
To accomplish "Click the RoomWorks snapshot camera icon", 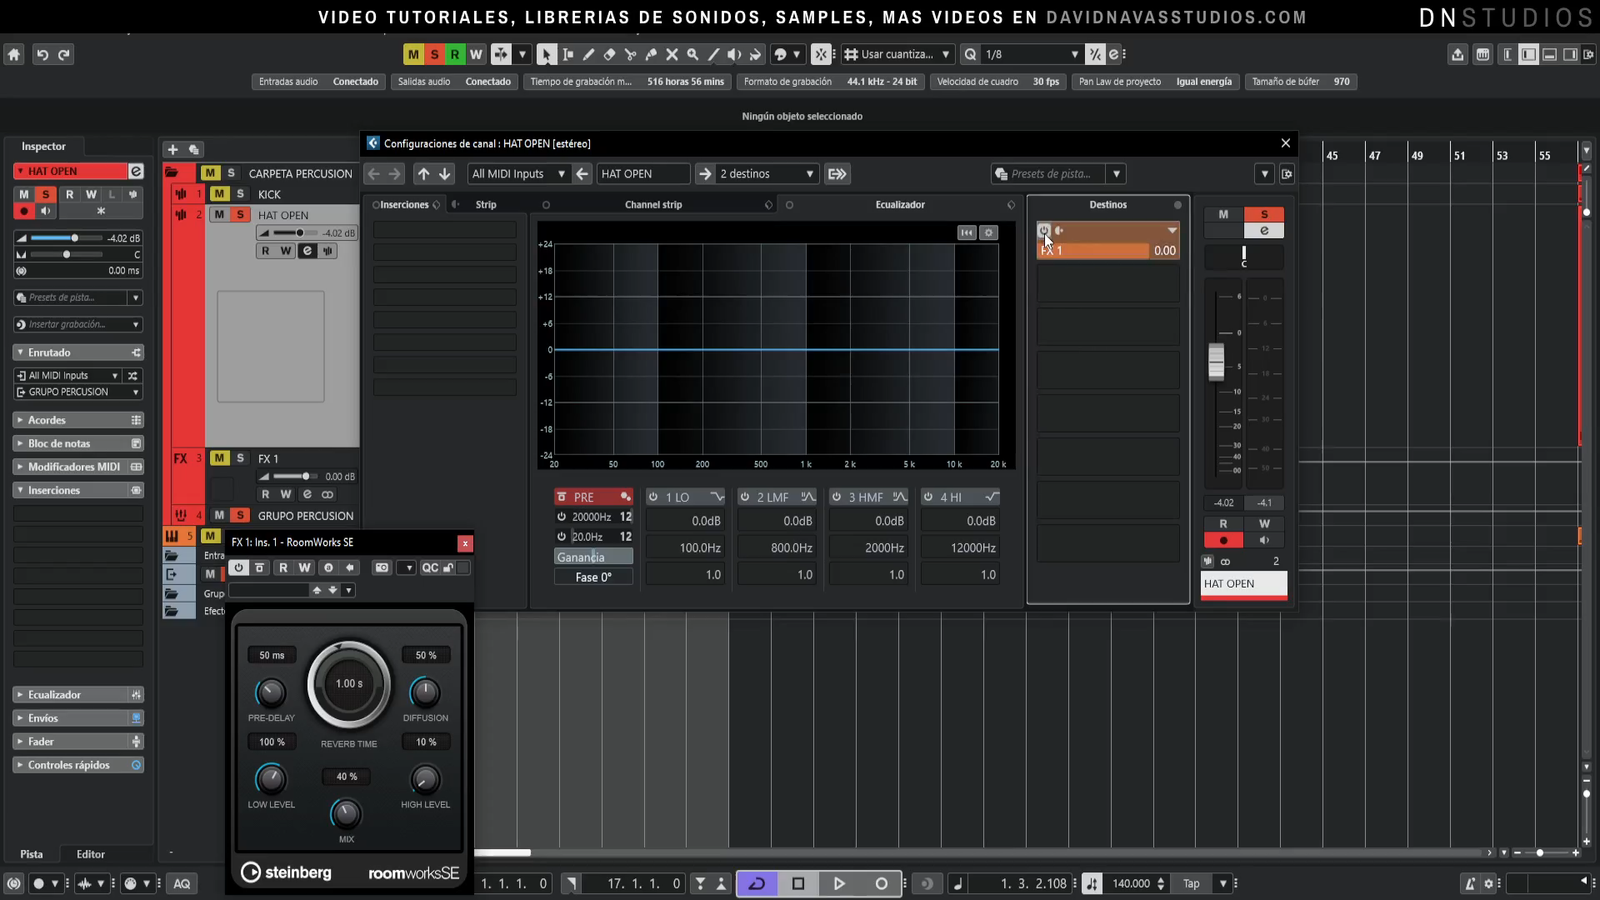I will coord(381,568).
